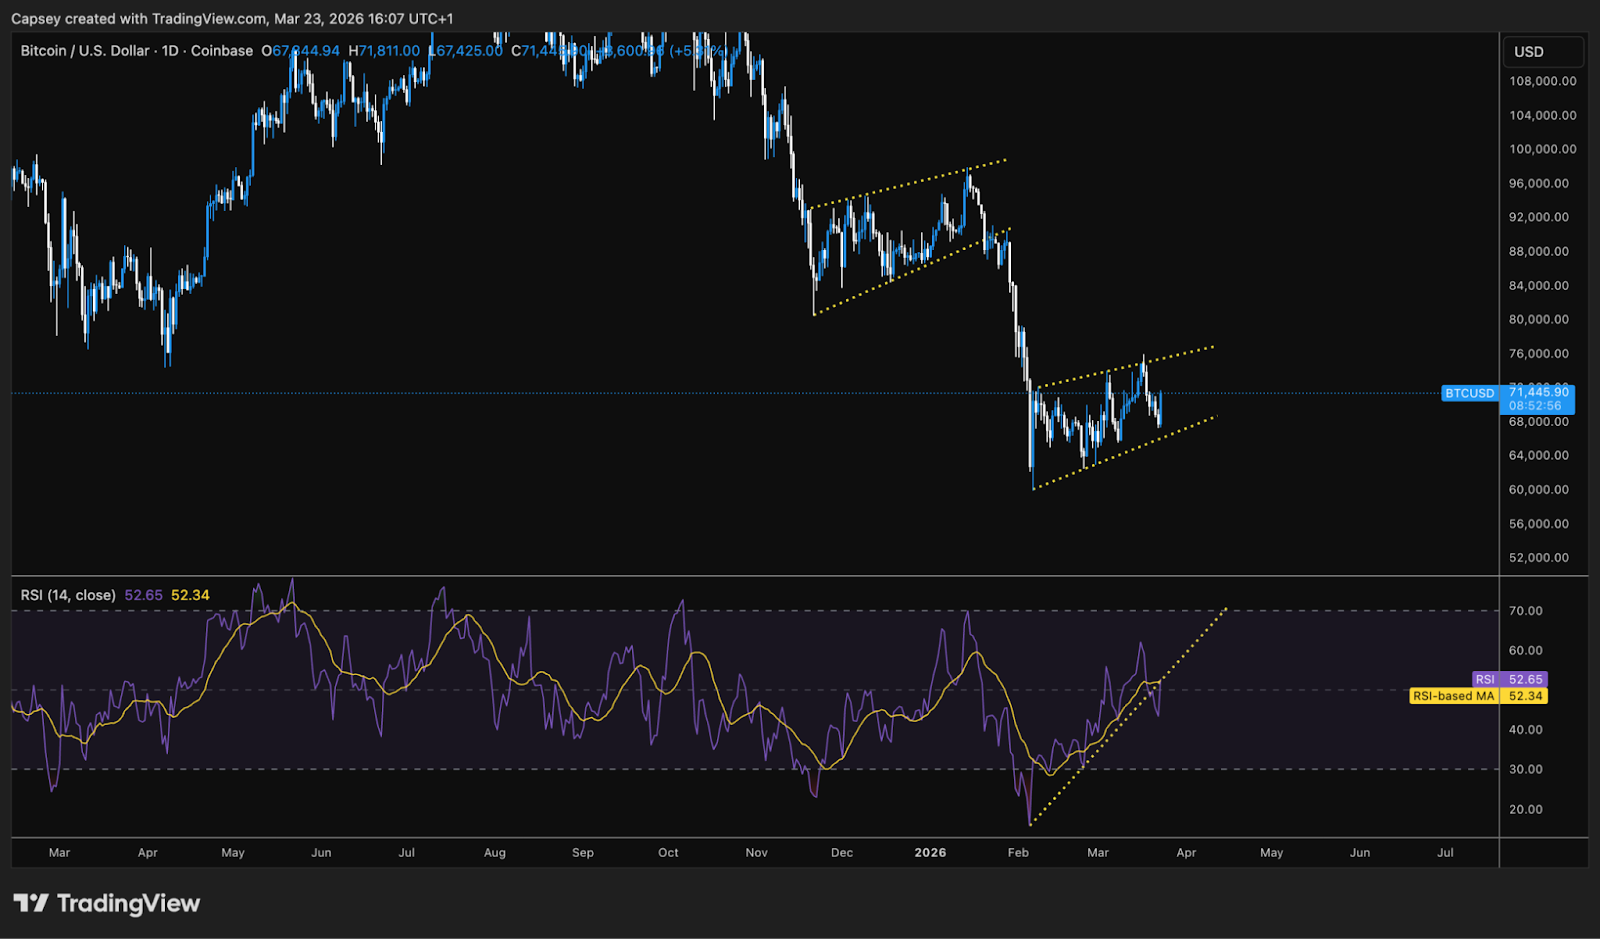This screenshot has width=1600, height=939.
Task: Click the purple RSI 52.65 axis label
Action: tap(1509, 679)
